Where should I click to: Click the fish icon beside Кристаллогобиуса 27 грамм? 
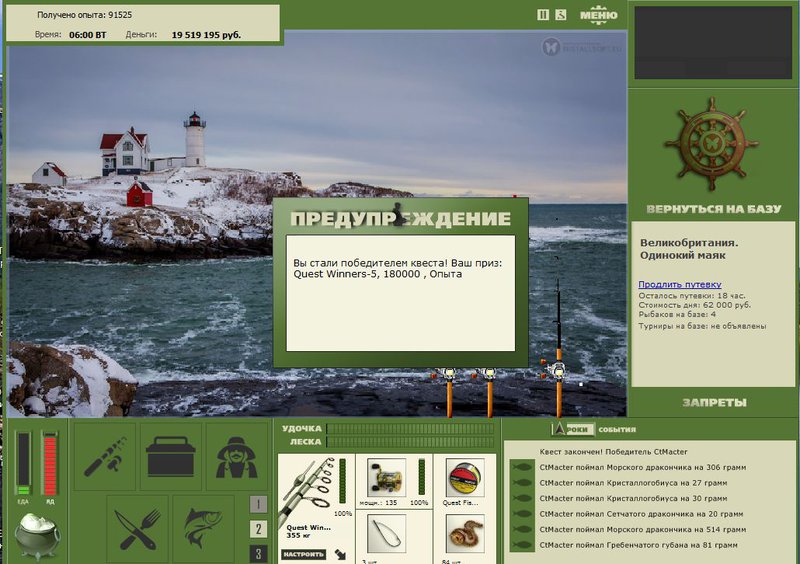point(522,483)
